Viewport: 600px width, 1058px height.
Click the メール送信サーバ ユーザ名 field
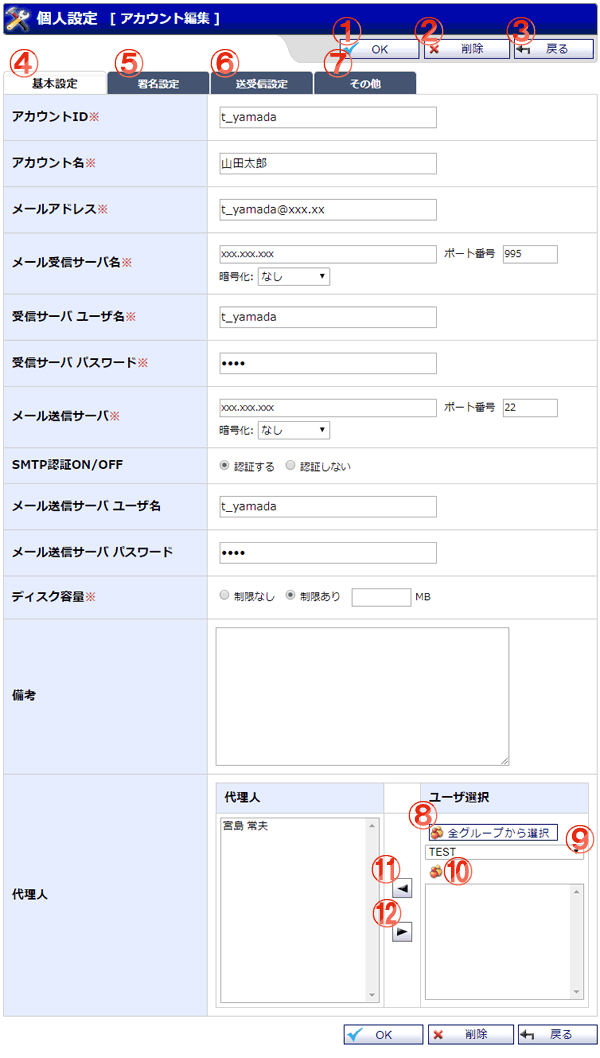point(328,507)
